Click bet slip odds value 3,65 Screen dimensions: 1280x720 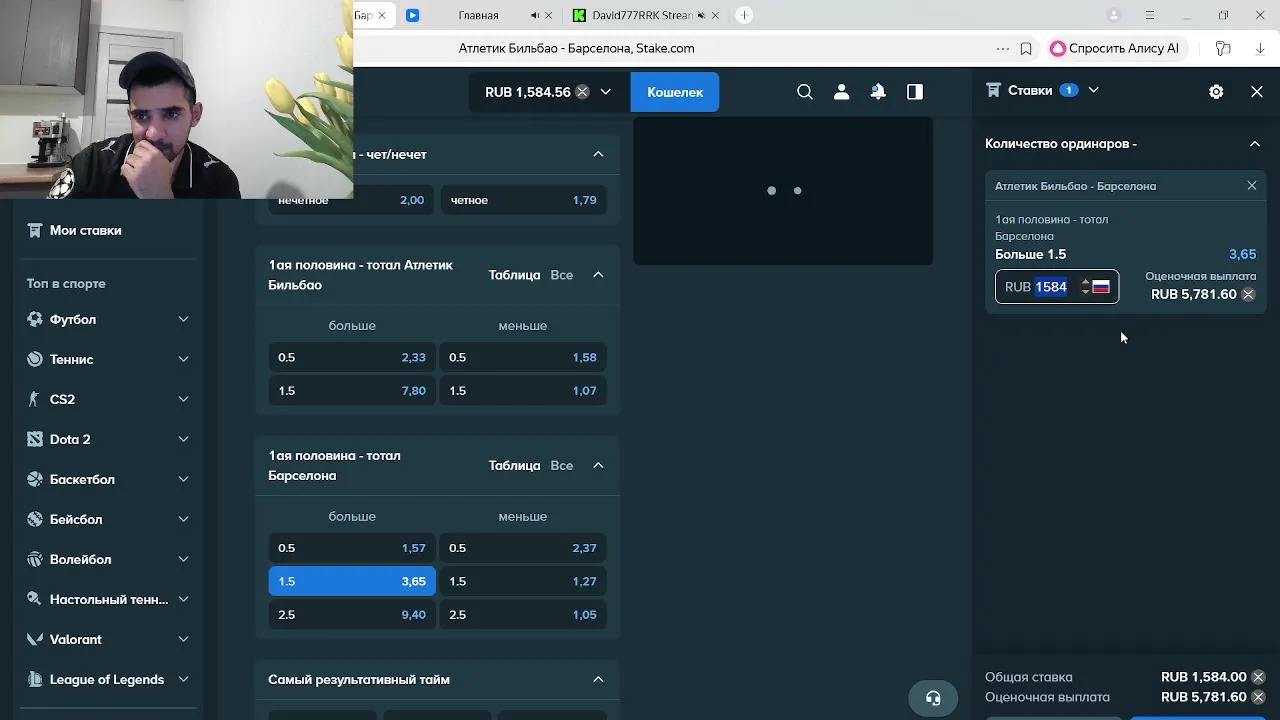pos(1242,254)
